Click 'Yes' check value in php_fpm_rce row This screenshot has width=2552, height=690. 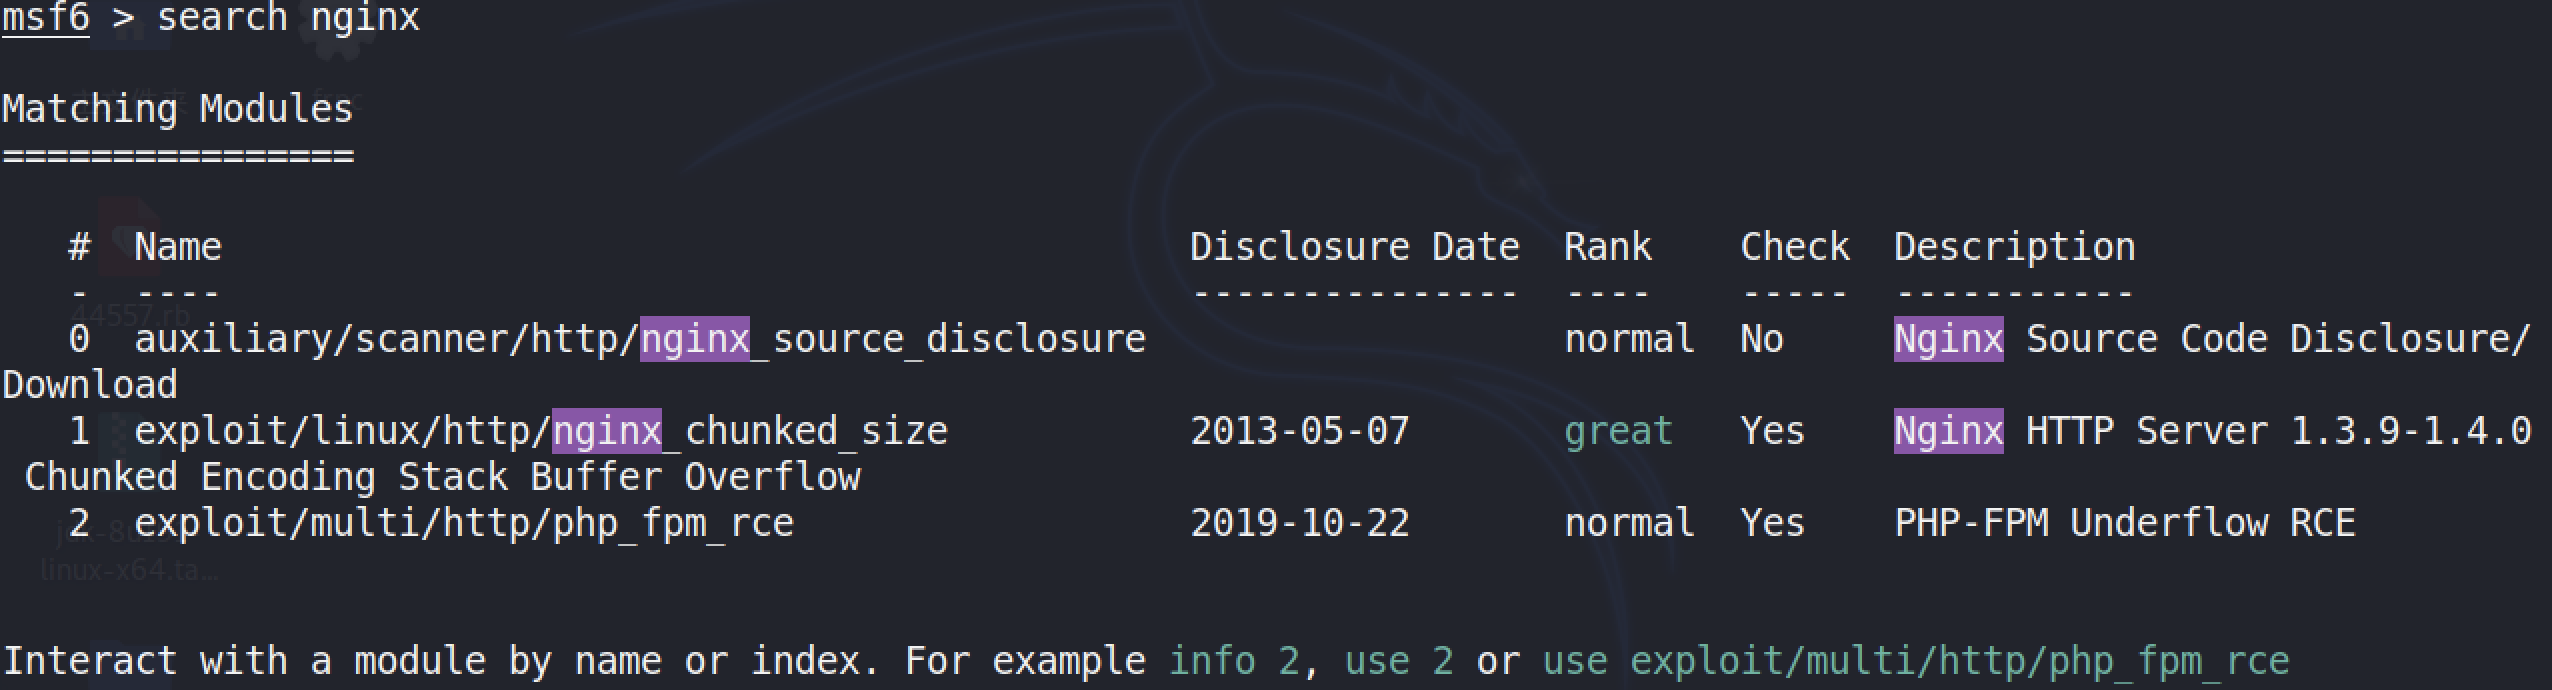[x=1773, y=523]
